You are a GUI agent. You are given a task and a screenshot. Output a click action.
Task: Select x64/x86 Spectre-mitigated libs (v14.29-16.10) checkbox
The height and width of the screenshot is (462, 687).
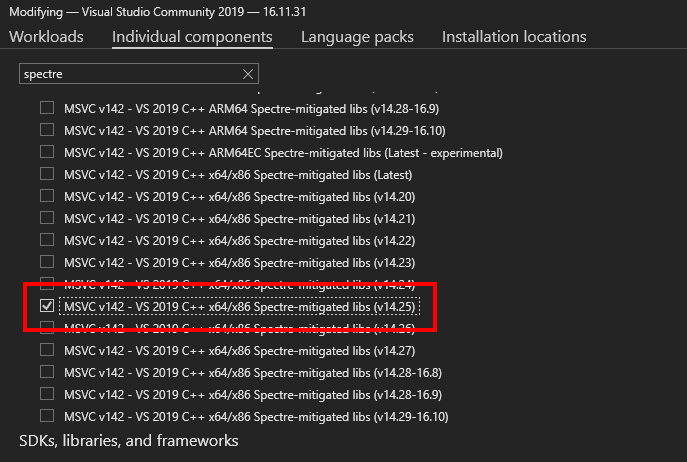coord(47,416)
